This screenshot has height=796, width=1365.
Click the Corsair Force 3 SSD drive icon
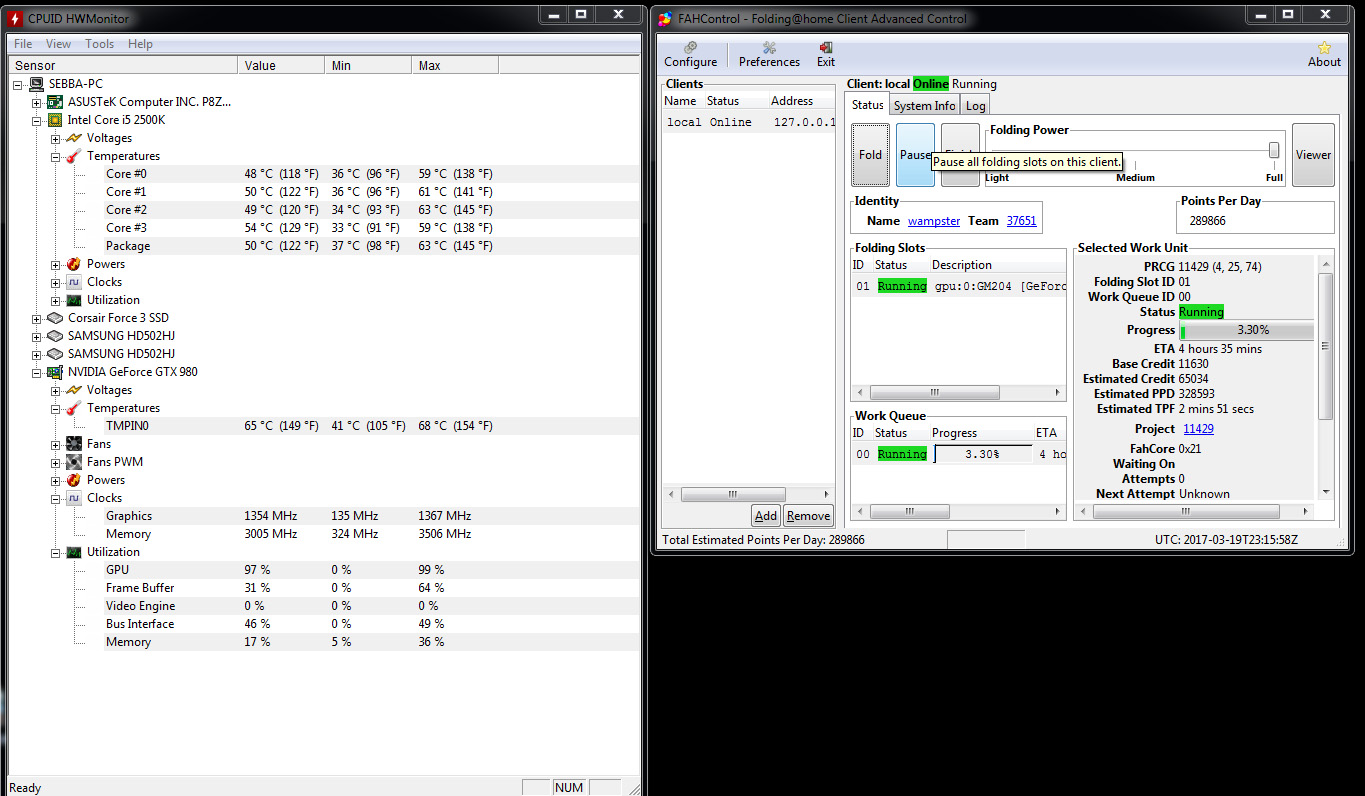pyautogui.click(x=56, y=318)
